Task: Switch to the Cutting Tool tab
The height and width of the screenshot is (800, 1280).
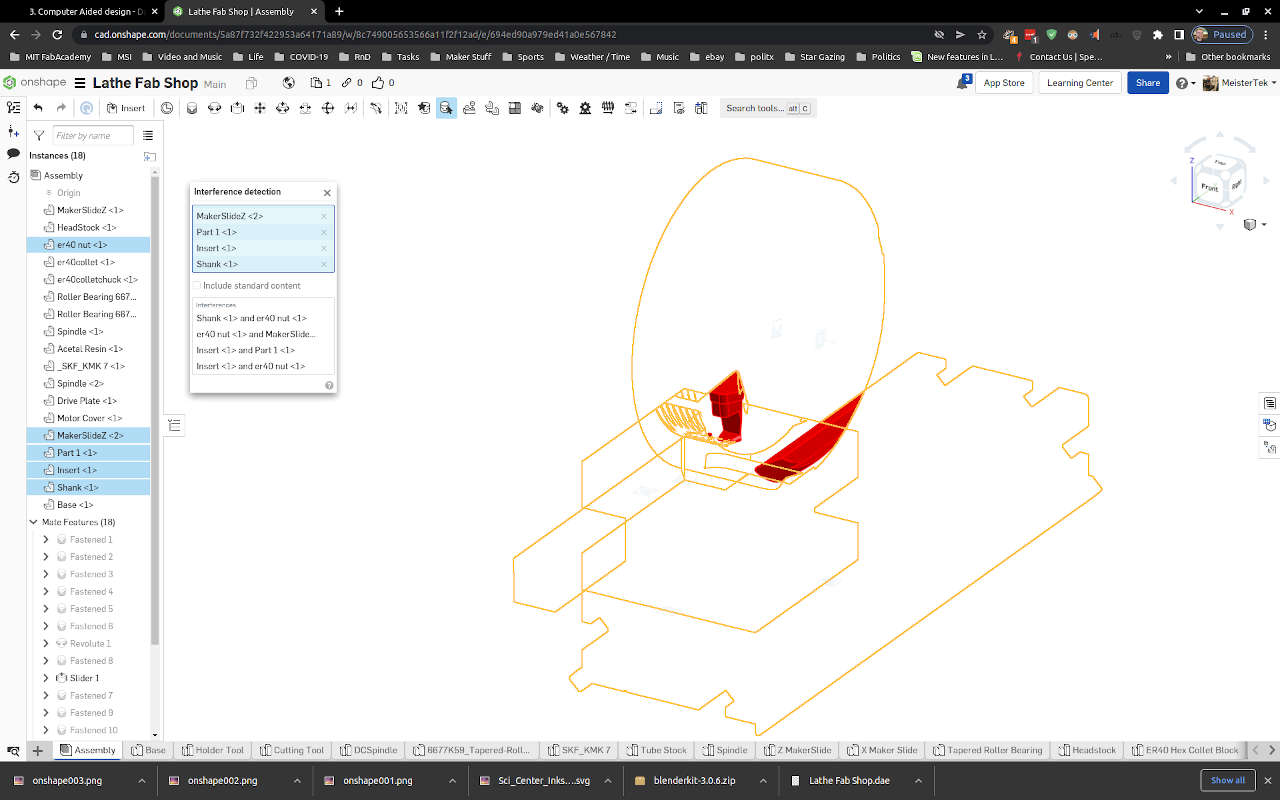Action: (292, 750)
